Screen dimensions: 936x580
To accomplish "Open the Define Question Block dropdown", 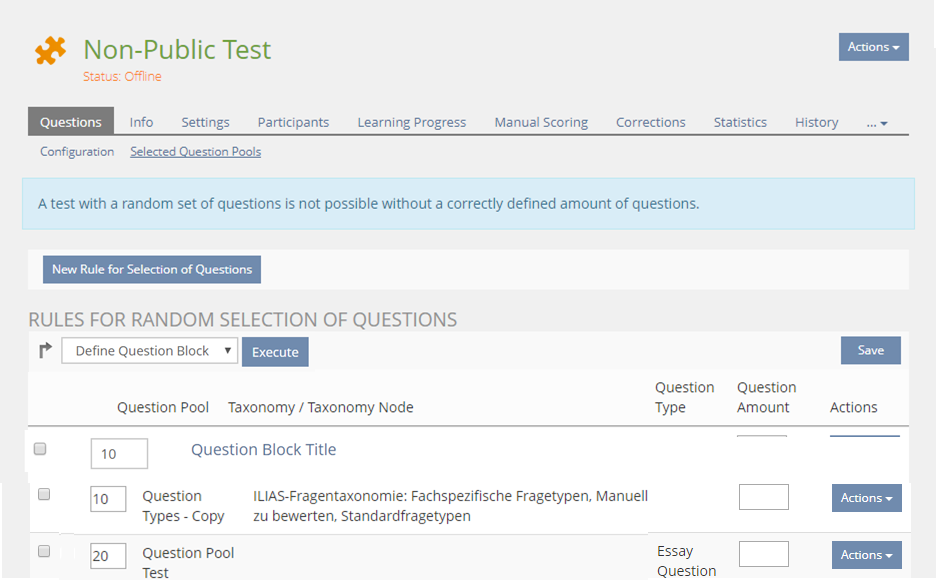I will click(x=149, y=351).
